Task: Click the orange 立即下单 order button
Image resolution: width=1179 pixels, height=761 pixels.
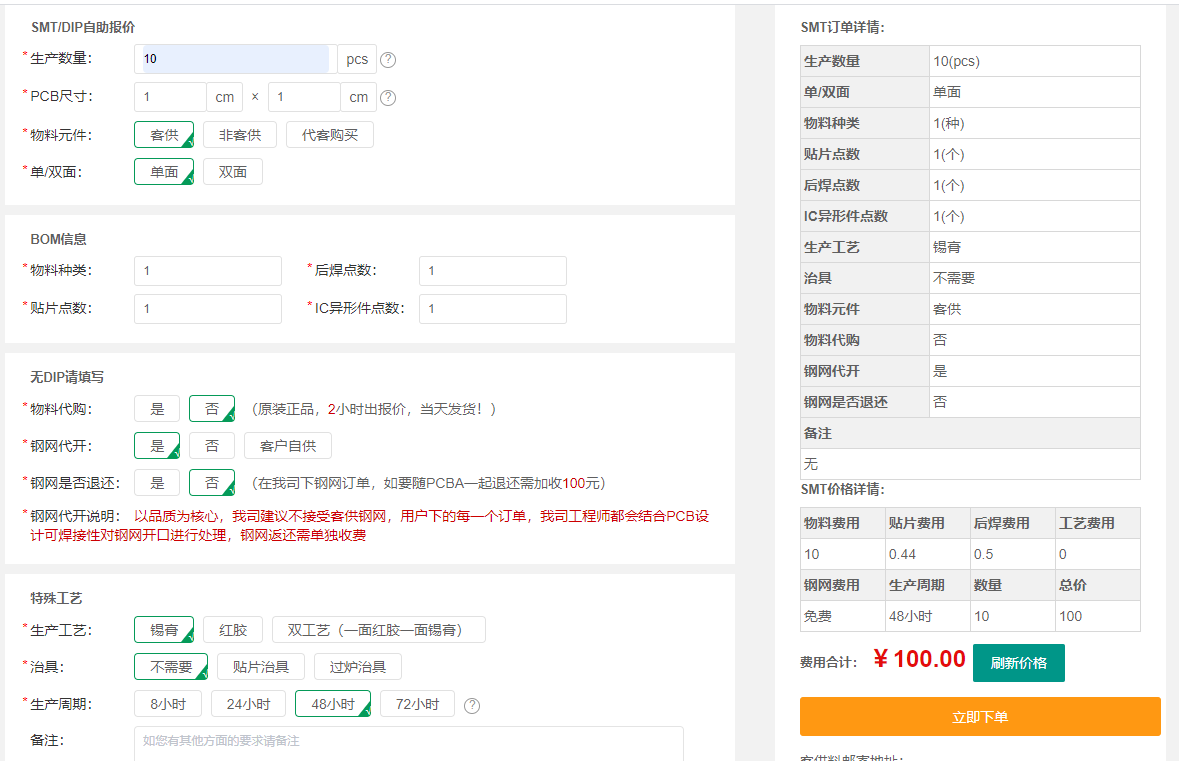Action: (x=979, y=716)
